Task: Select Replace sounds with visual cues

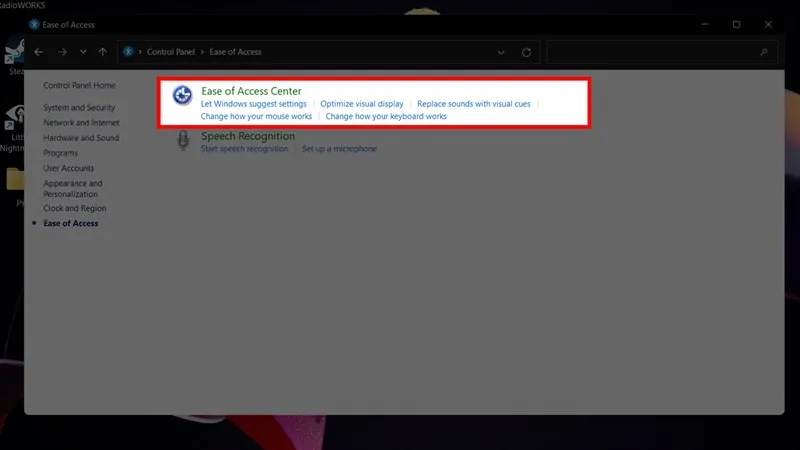Action: (473, 104)
